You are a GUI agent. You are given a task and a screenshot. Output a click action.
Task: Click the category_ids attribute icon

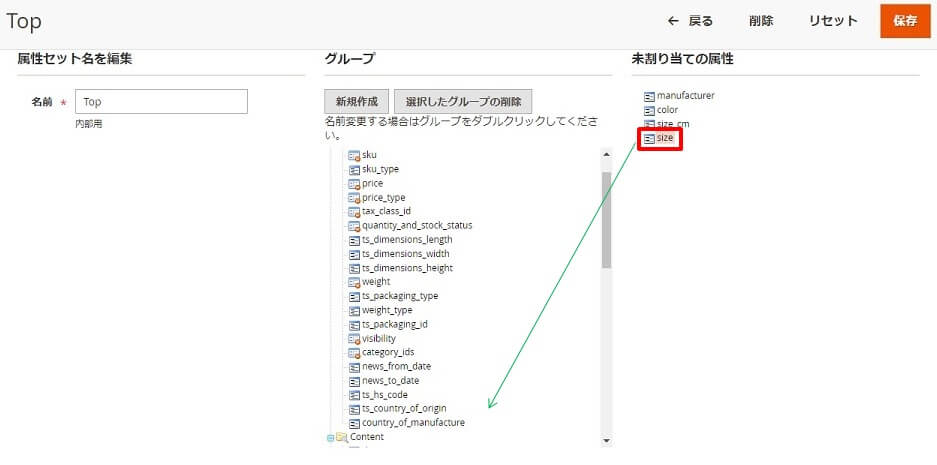354,353
